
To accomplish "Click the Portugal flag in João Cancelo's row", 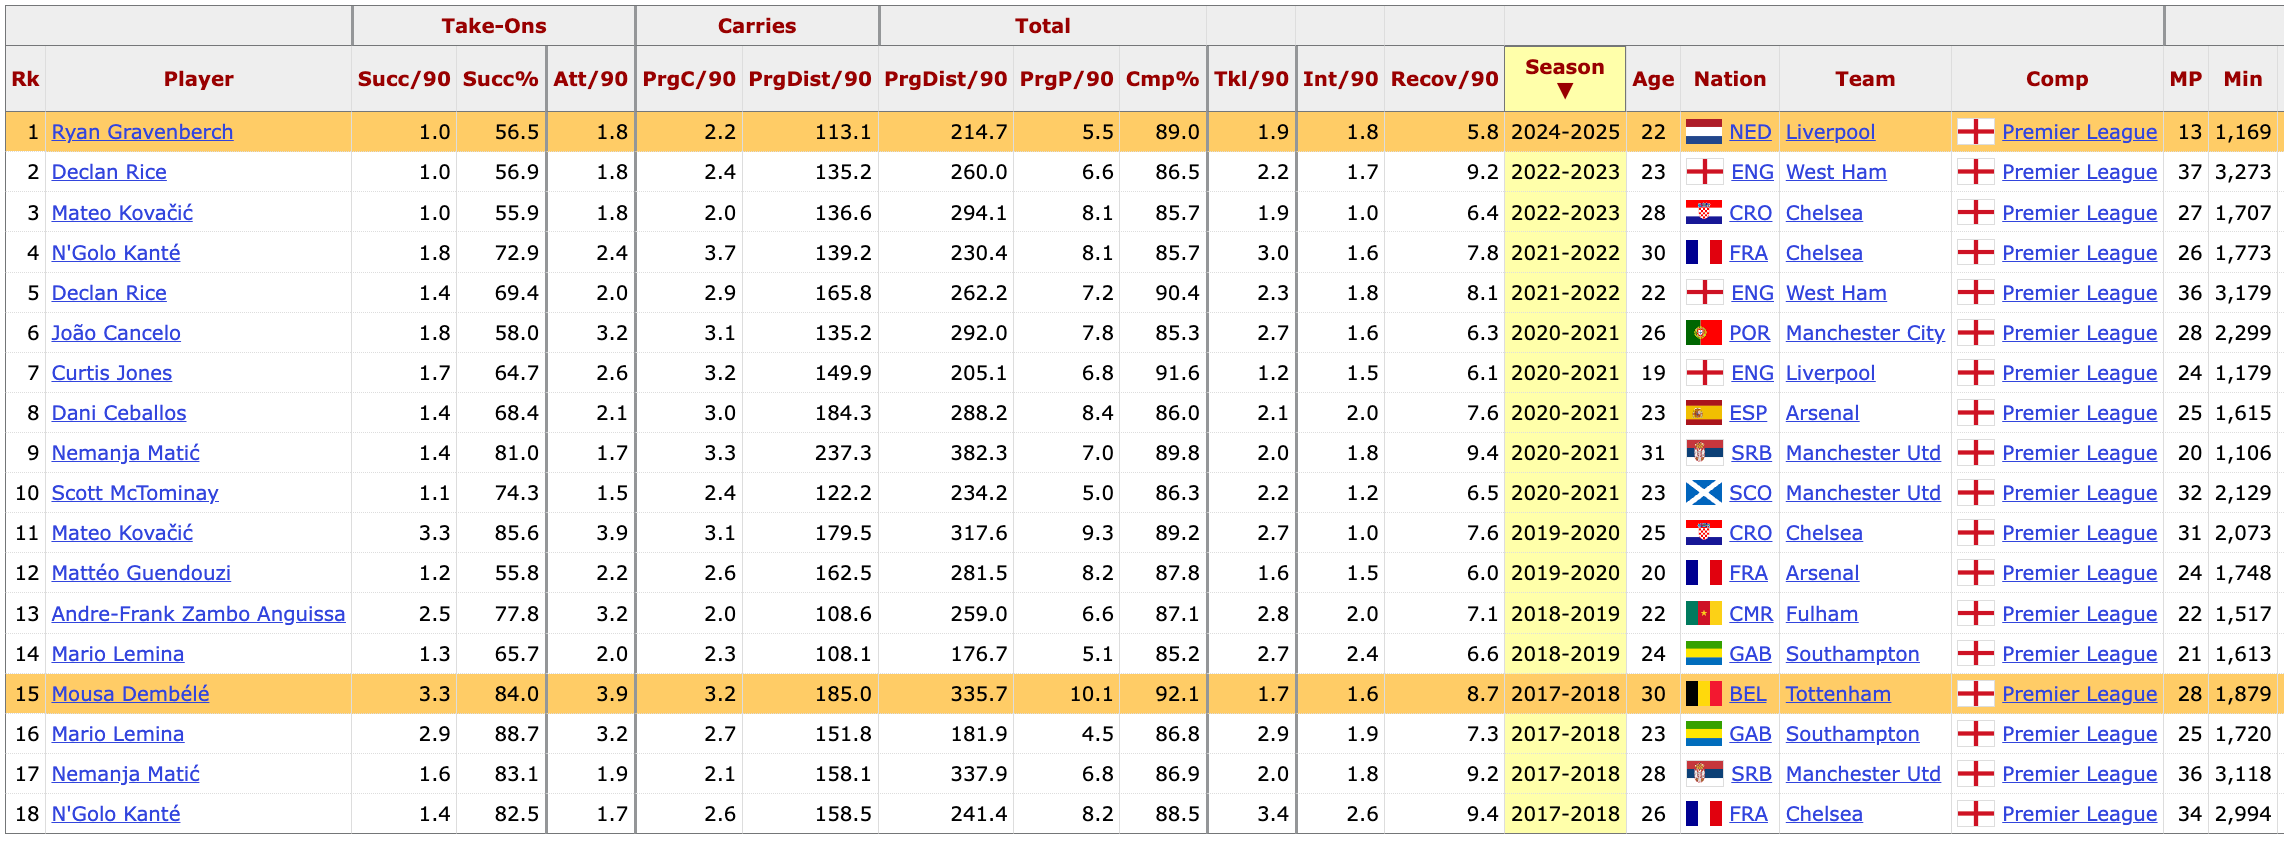I will point(1703,333).
